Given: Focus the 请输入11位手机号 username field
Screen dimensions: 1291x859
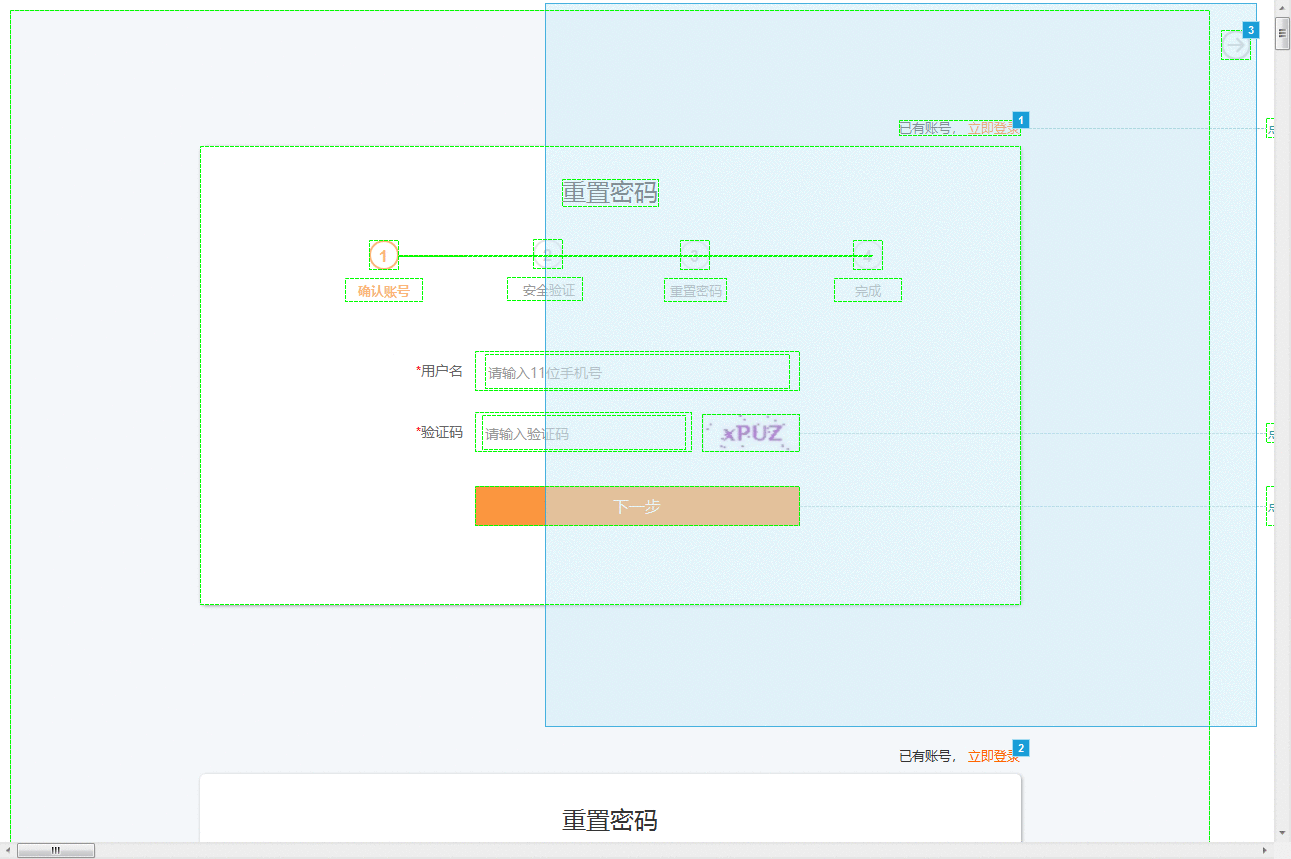Looking at the screenshot, I should [x=637, y=372].
